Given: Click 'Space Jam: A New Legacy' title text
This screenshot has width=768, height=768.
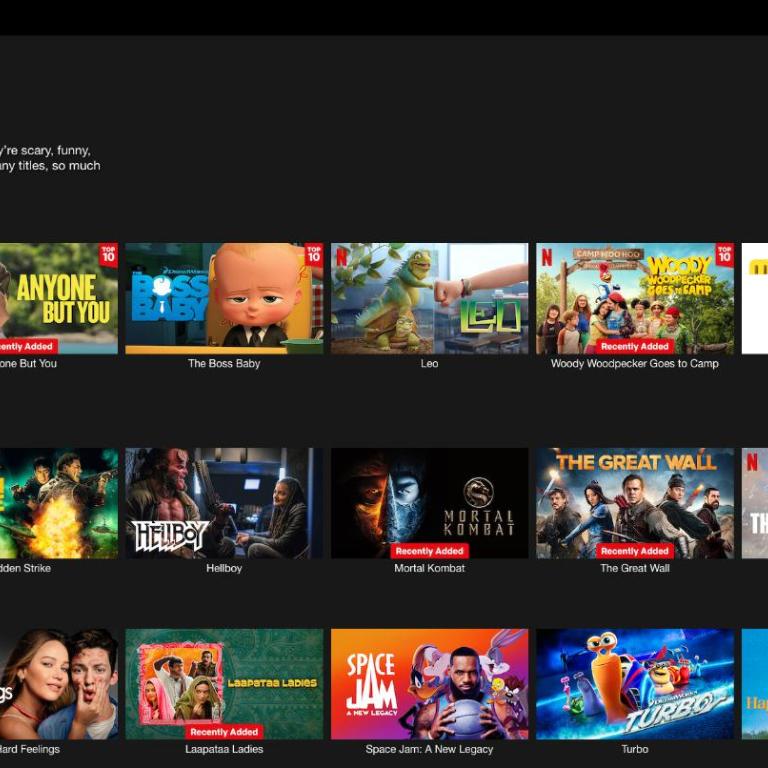Looking at the screenshot, I should tap(430, 749).
